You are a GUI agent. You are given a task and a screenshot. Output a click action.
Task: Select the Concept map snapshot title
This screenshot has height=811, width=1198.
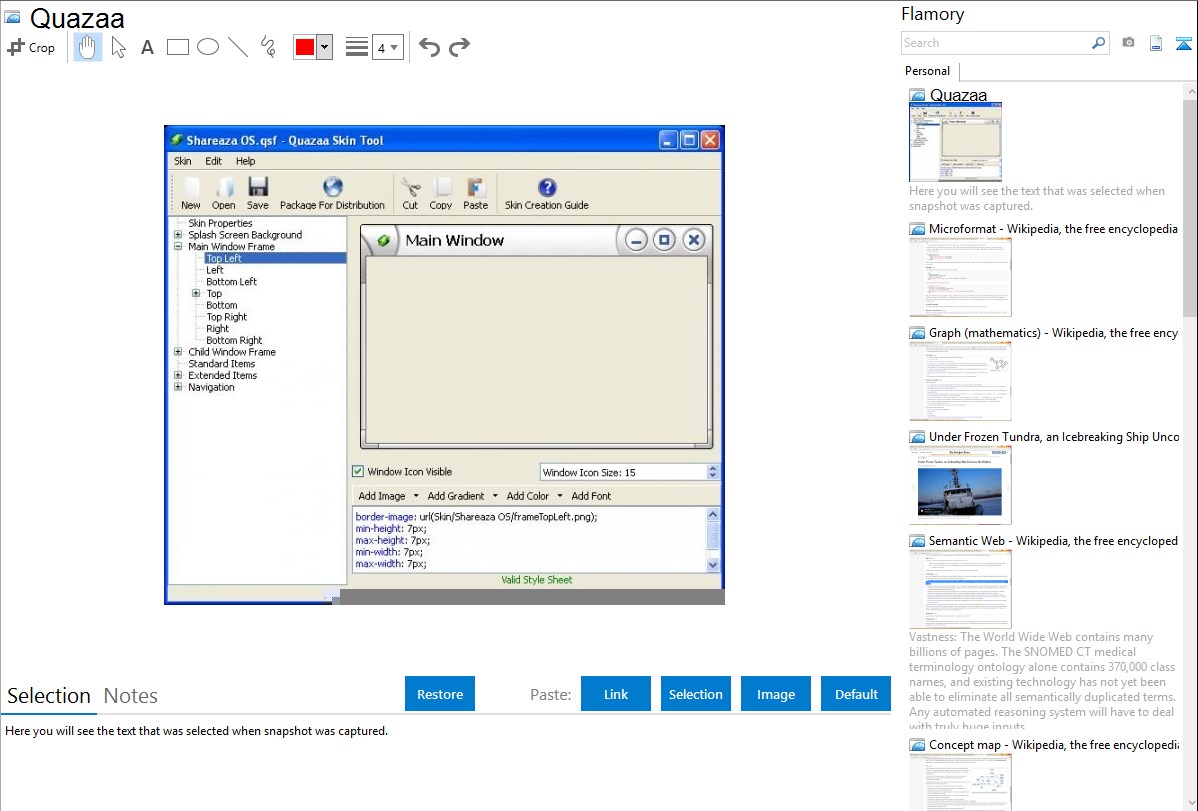[1054, 745]
